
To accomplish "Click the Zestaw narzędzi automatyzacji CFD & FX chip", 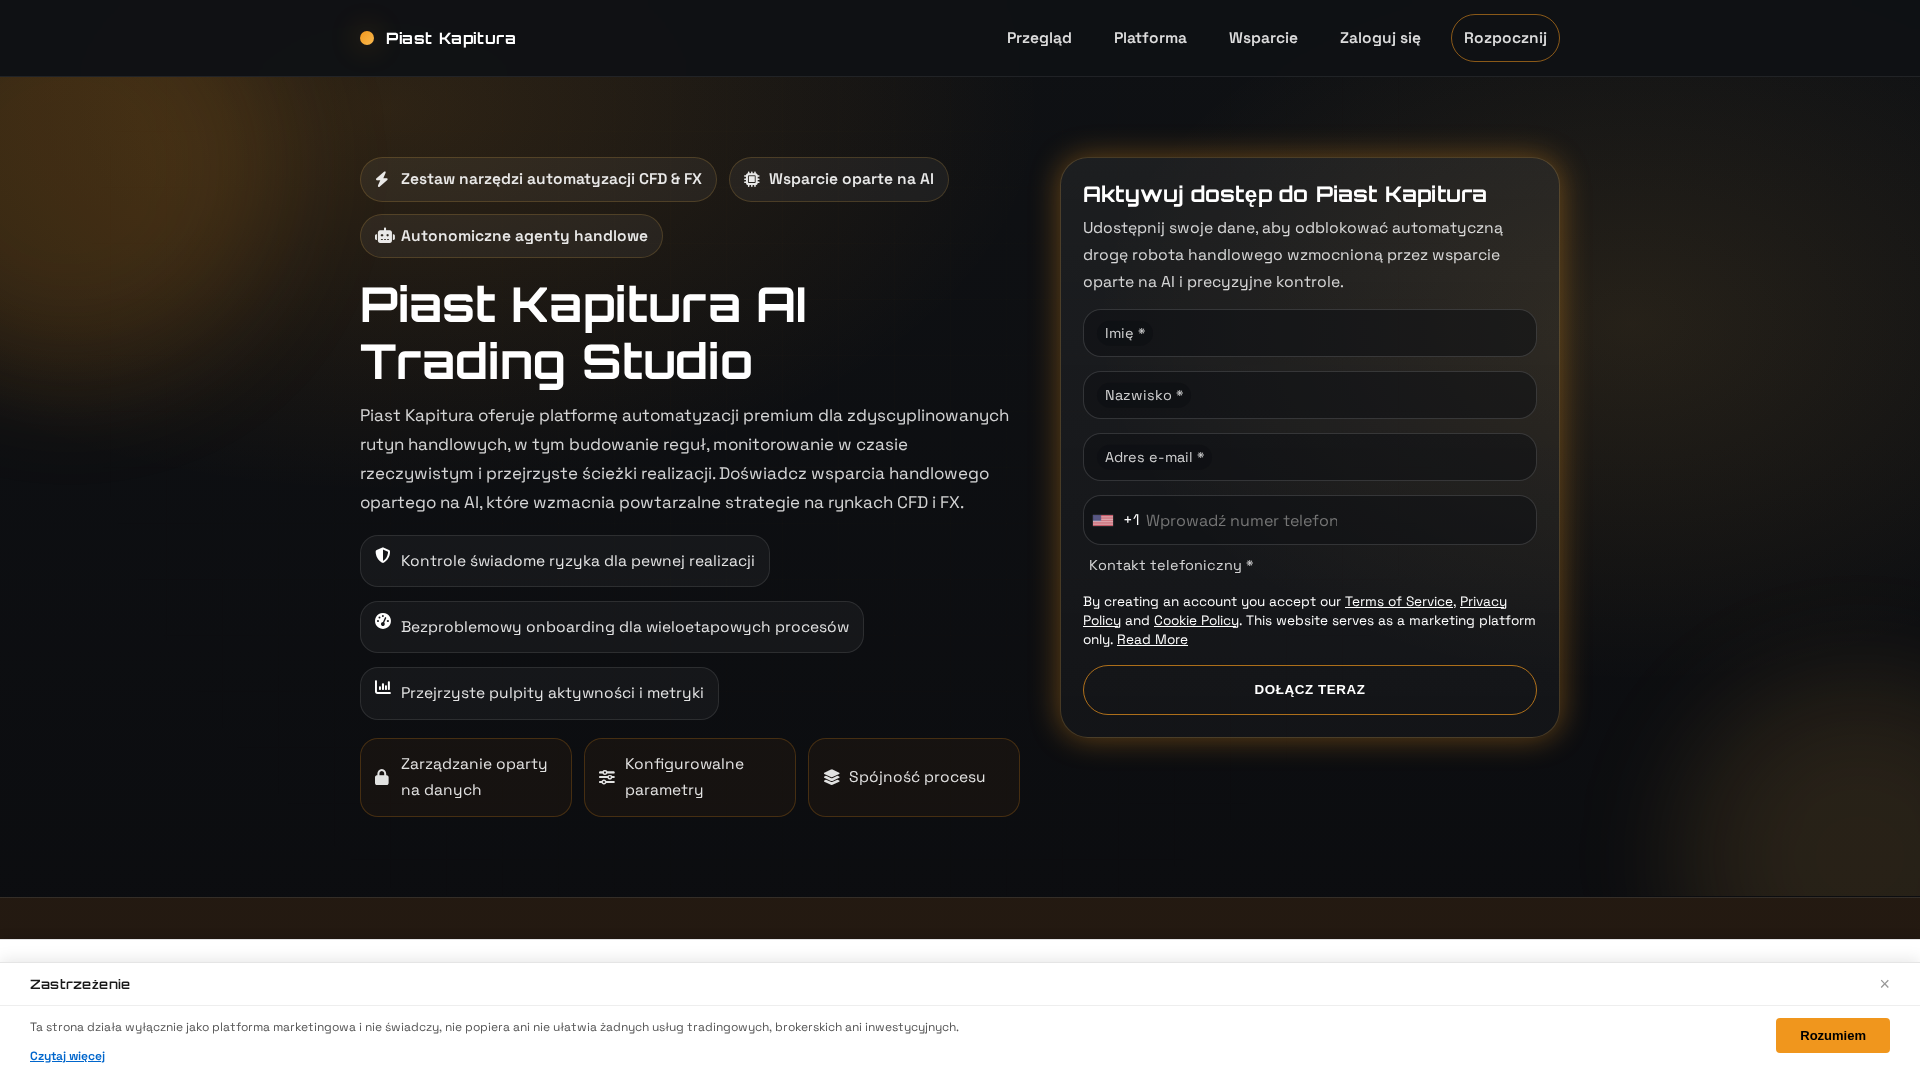I will [x=538, y=179].
